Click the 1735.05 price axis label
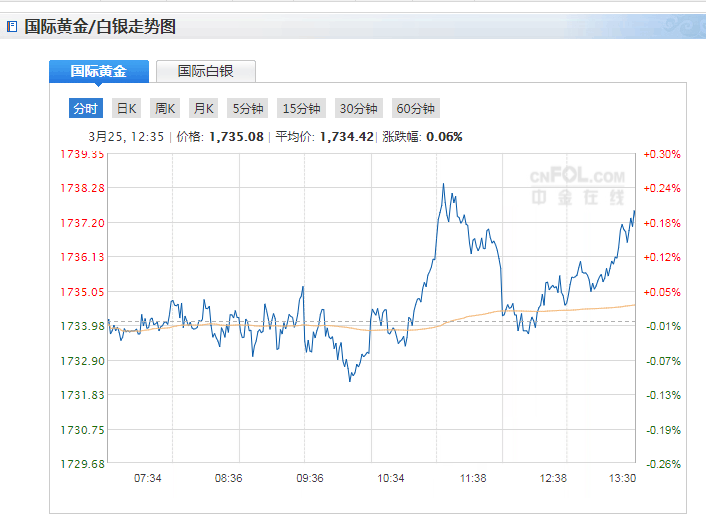The image size is (706, 515). 82,292
